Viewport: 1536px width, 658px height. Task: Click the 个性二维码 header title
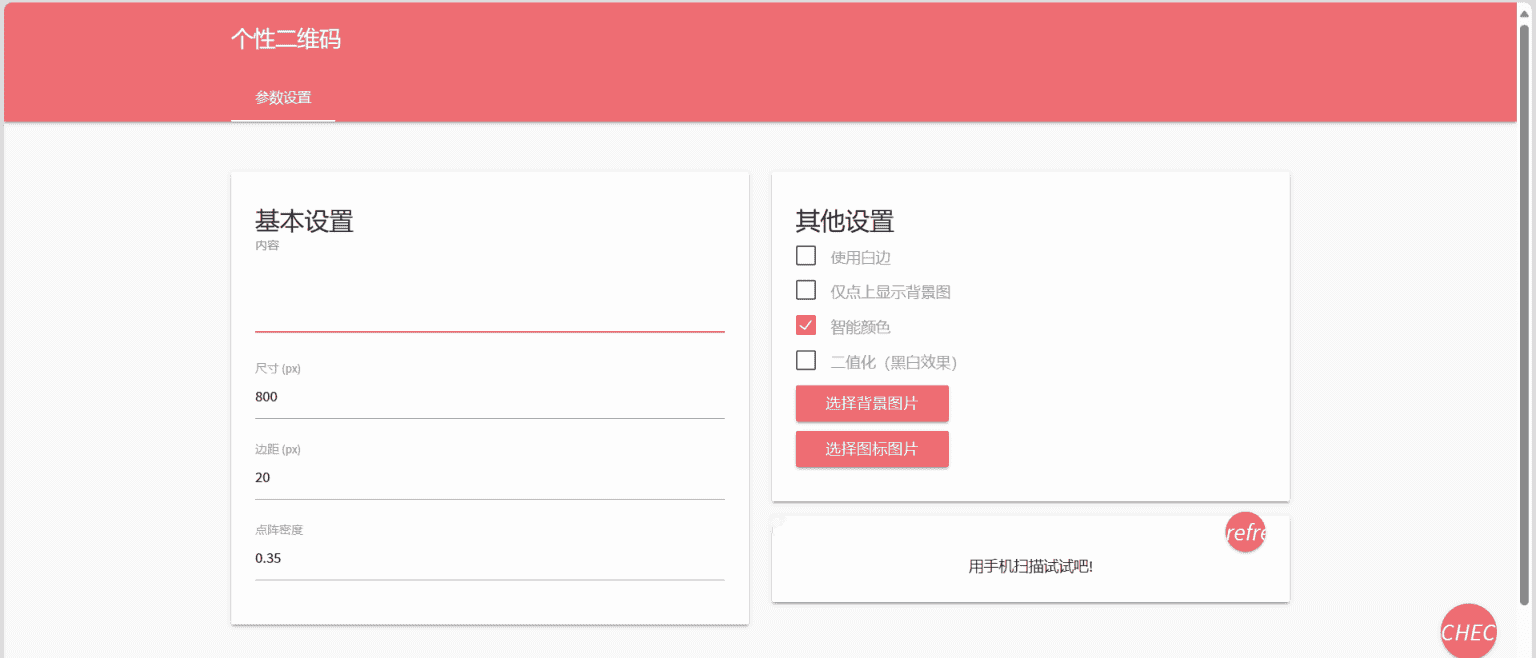pyautogui.click(x=286, y=39)
